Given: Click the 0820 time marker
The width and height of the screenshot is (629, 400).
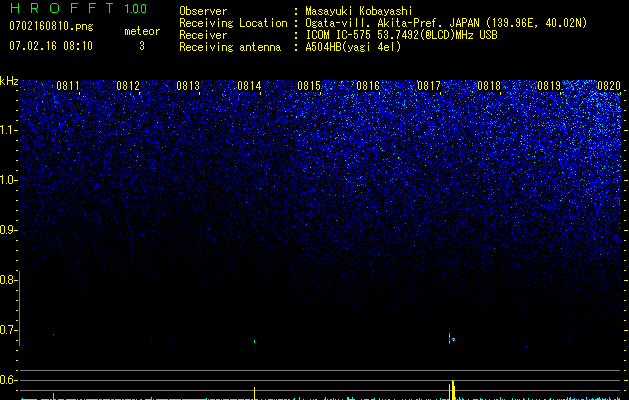Looking at the screenshot, I should point(609,86).
